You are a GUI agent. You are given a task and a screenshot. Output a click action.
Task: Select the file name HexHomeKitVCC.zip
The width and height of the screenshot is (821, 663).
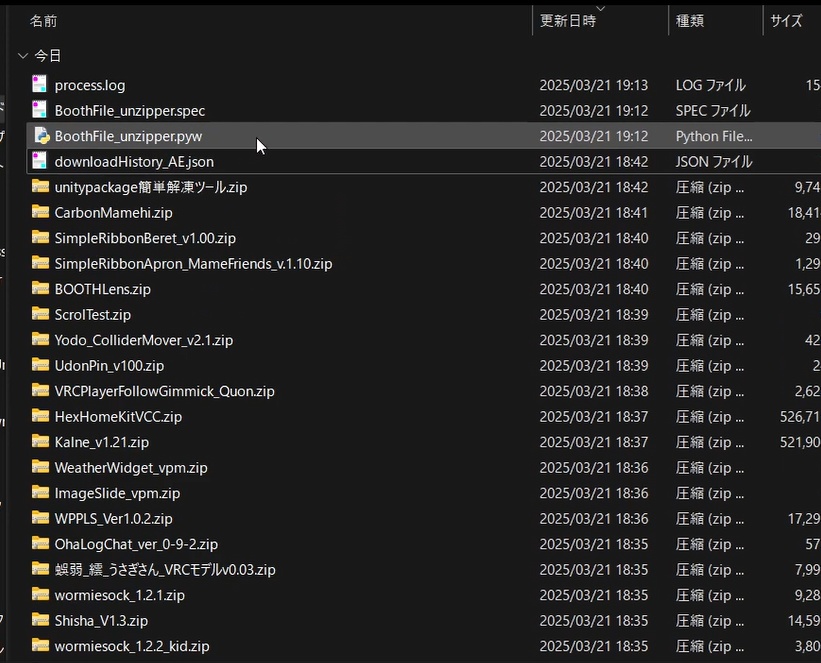click(x=118, y=417)
